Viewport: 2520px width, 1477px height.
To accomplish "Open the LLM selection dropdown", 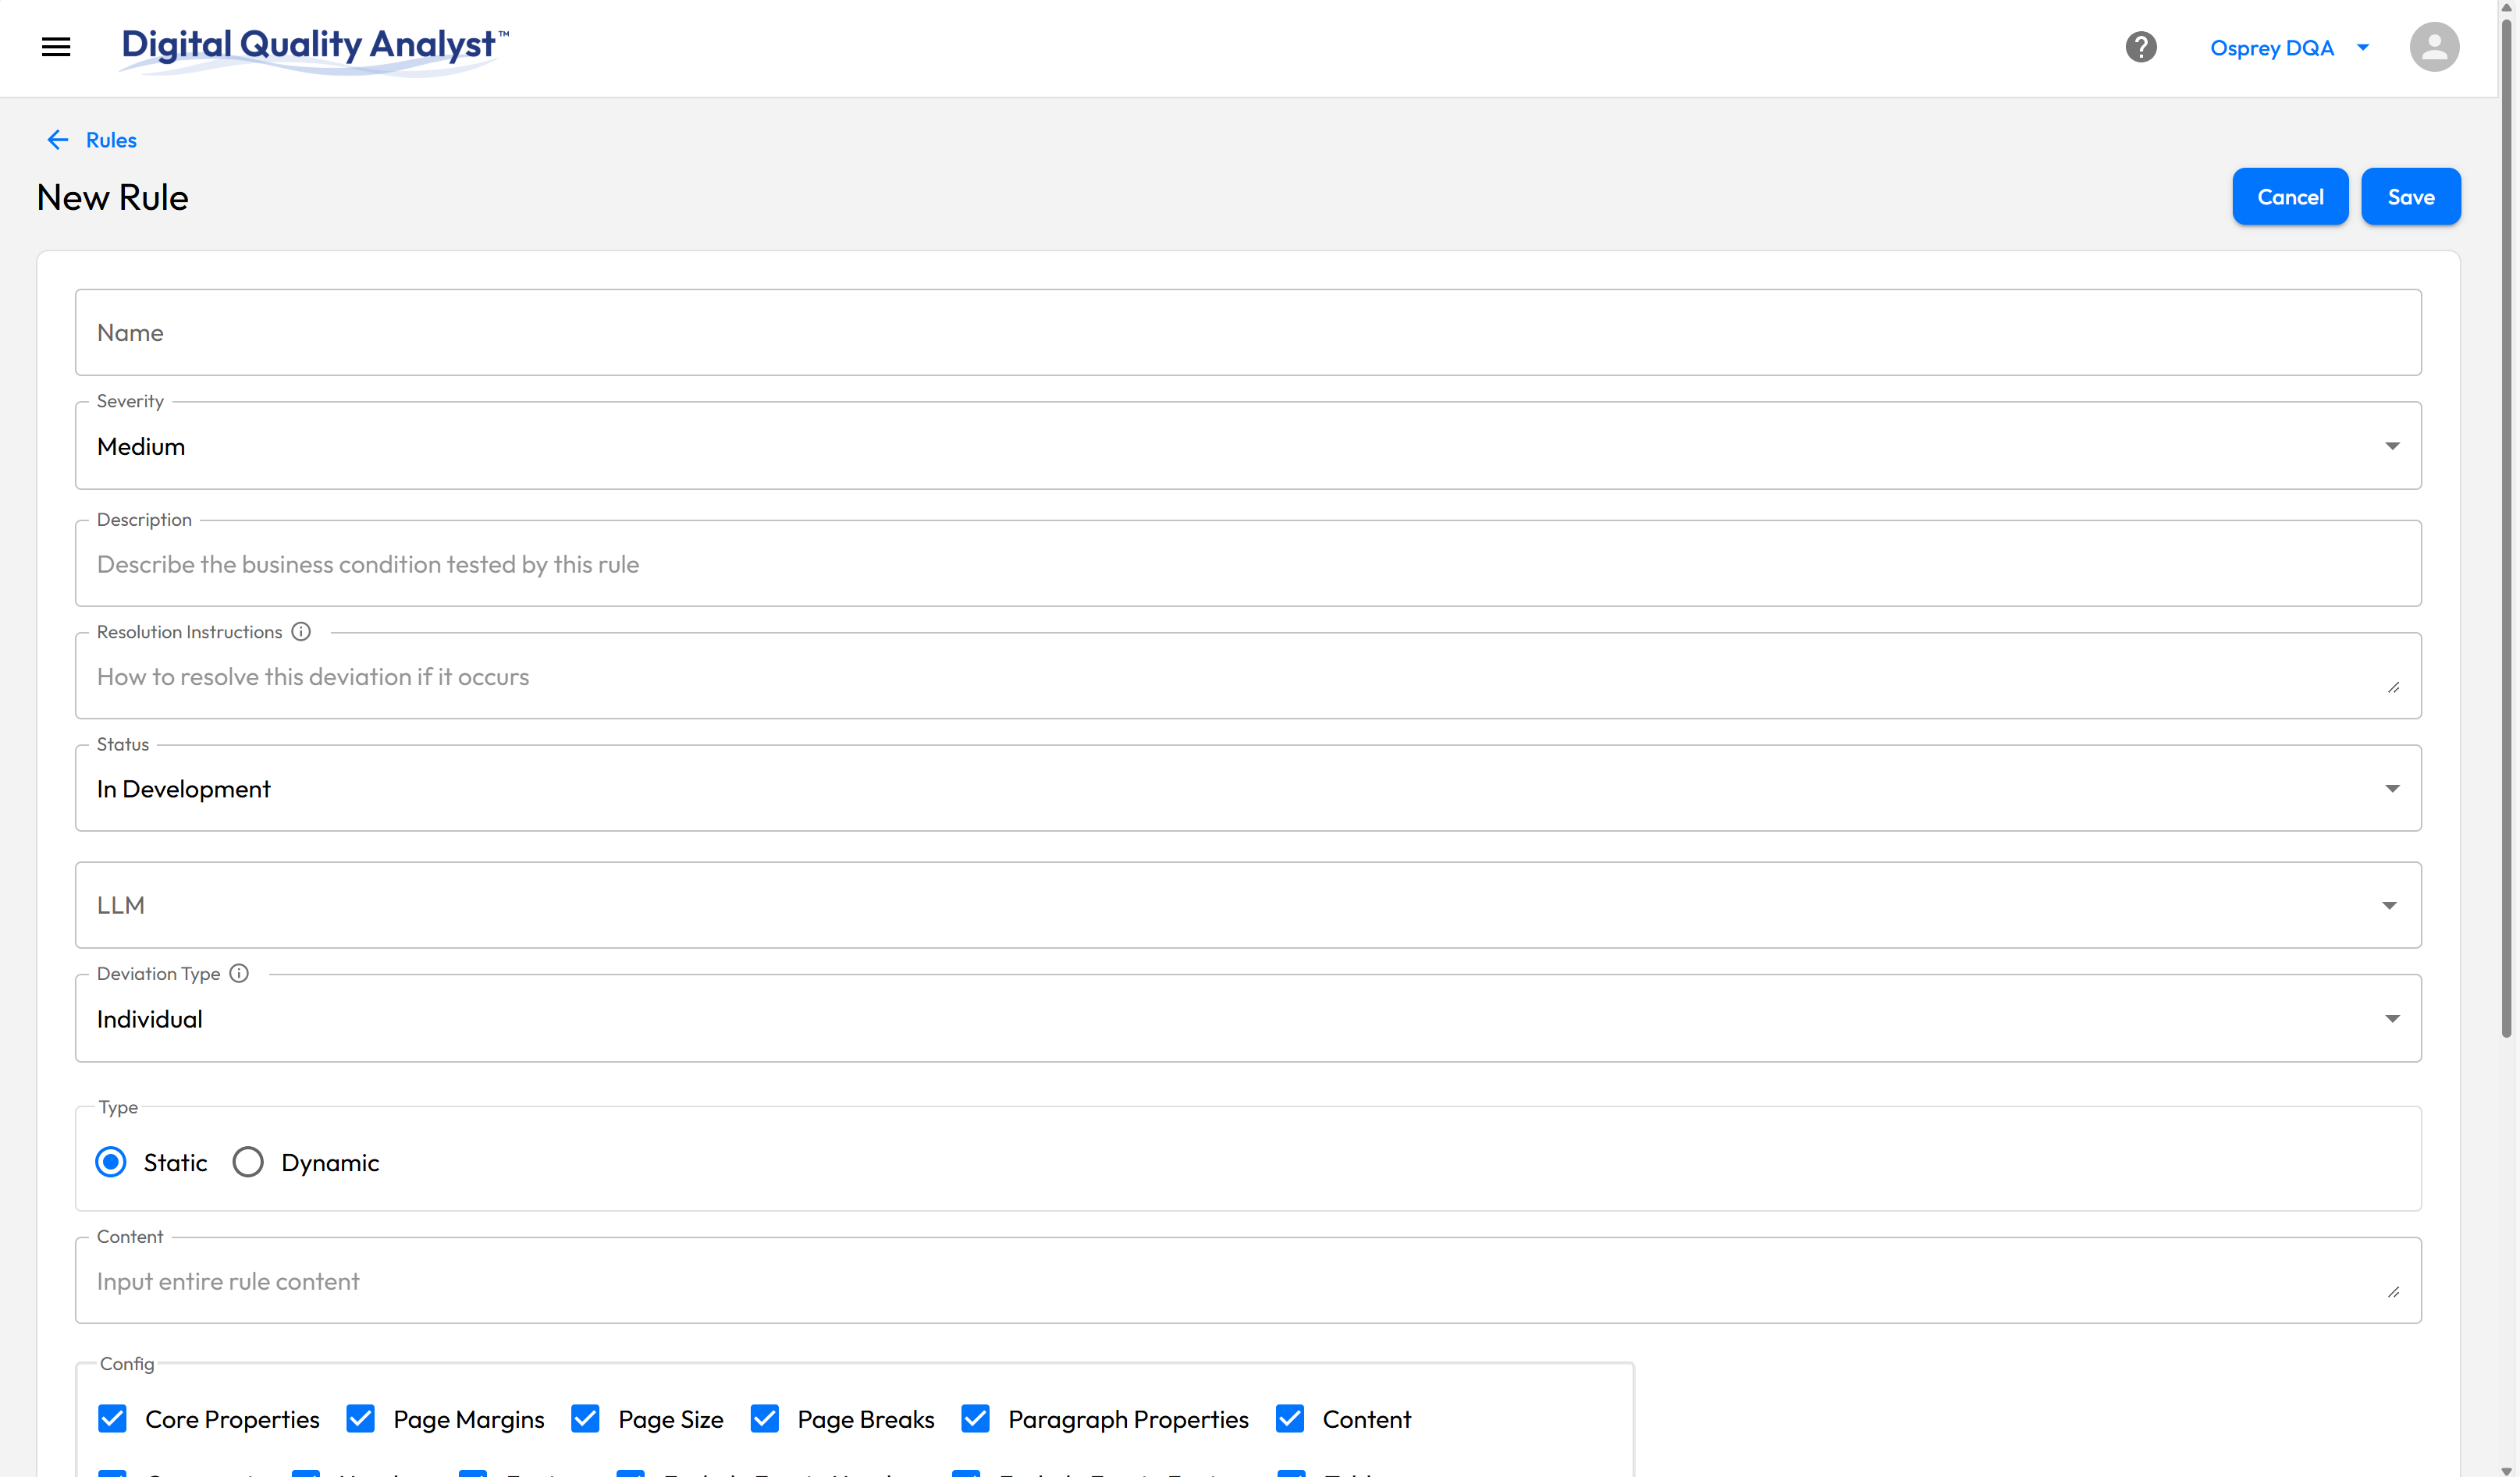I will pos(1247,905).
